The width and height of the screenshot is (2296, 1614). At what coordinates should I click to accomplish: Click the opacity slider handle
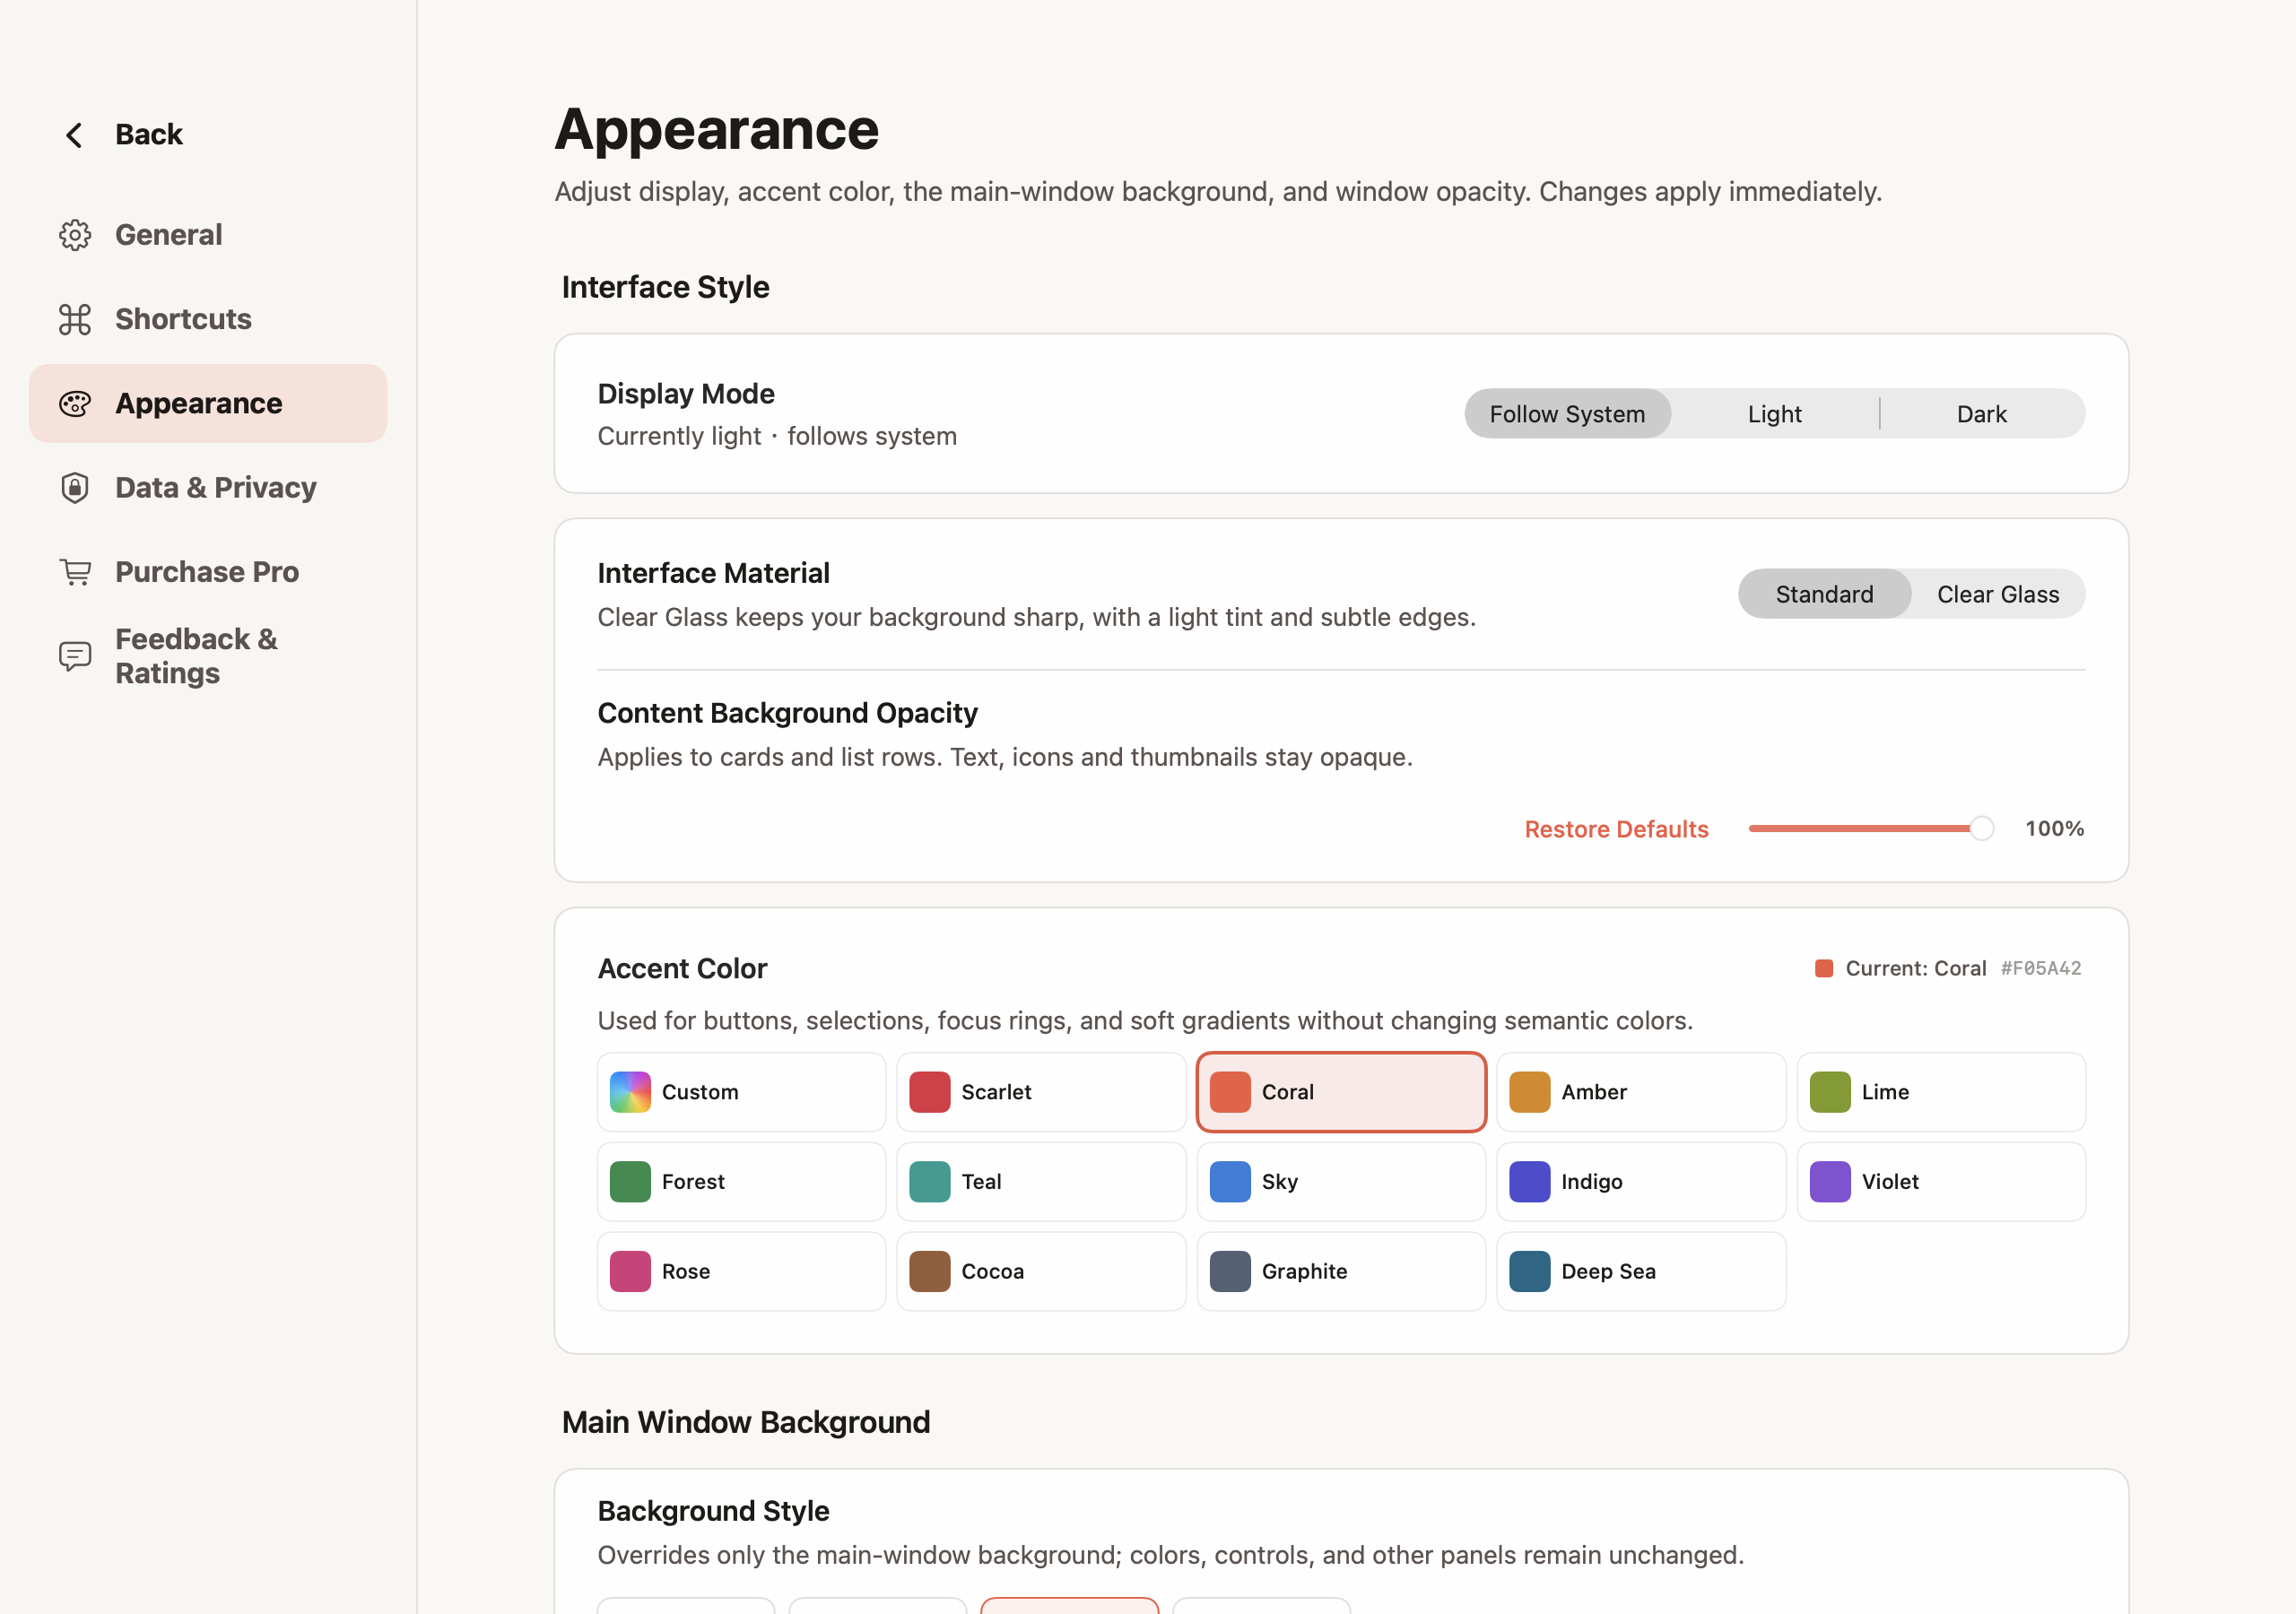point(1981,828)
